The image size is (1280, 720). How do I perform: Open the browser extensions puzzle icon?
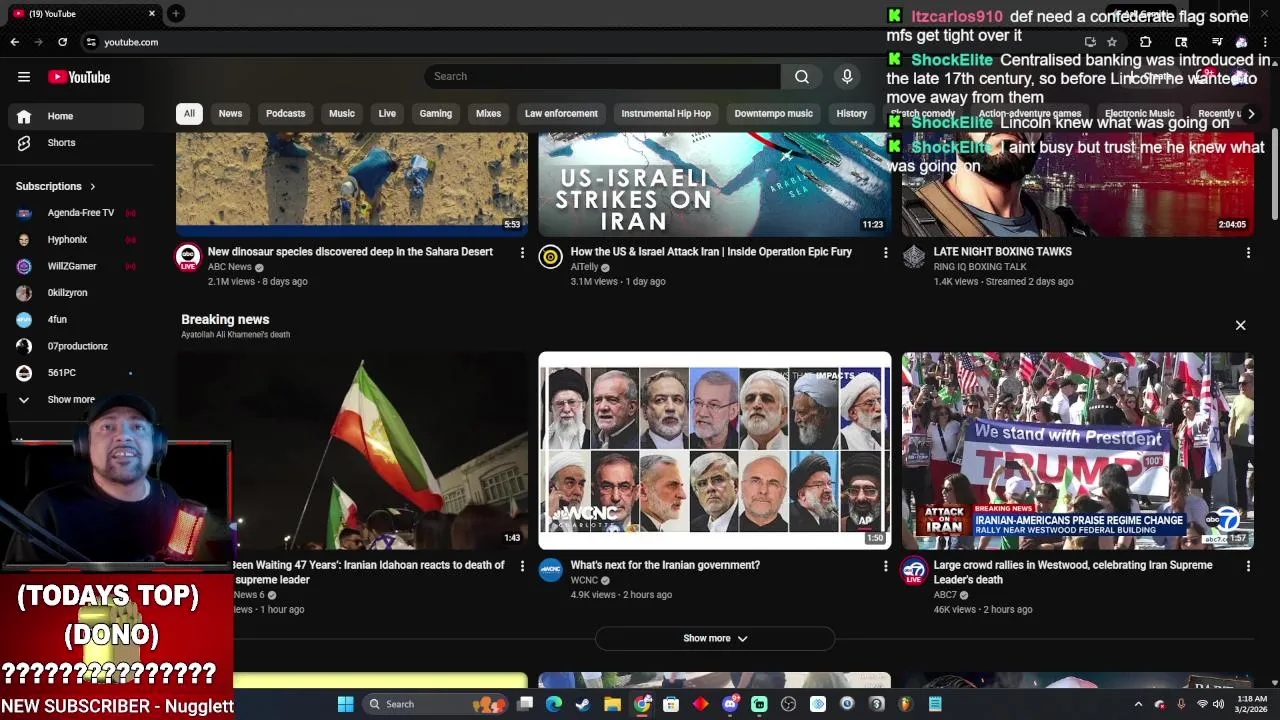pos(1146,42)
